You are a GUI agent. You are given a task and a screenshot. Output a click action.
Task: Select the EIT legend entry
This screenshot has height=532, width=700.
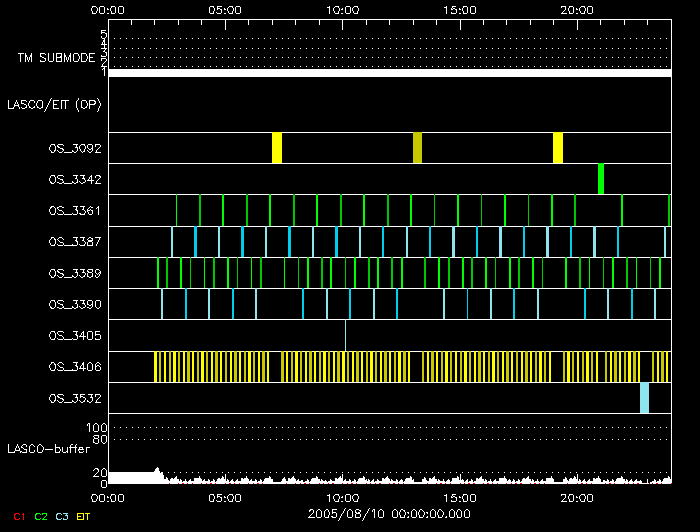point(84,516)
